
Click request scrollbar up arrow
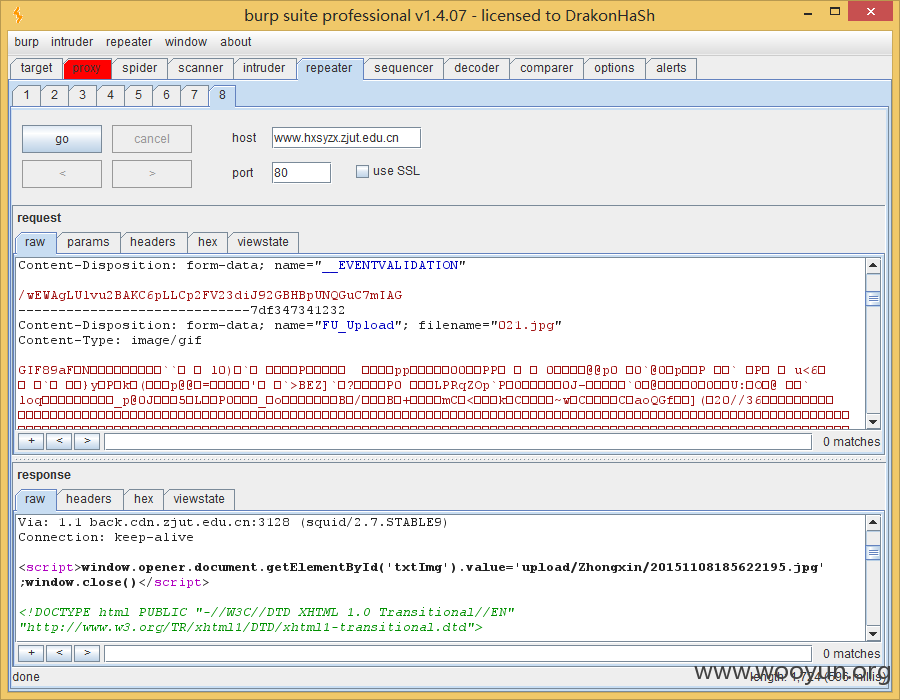(873, 265)
